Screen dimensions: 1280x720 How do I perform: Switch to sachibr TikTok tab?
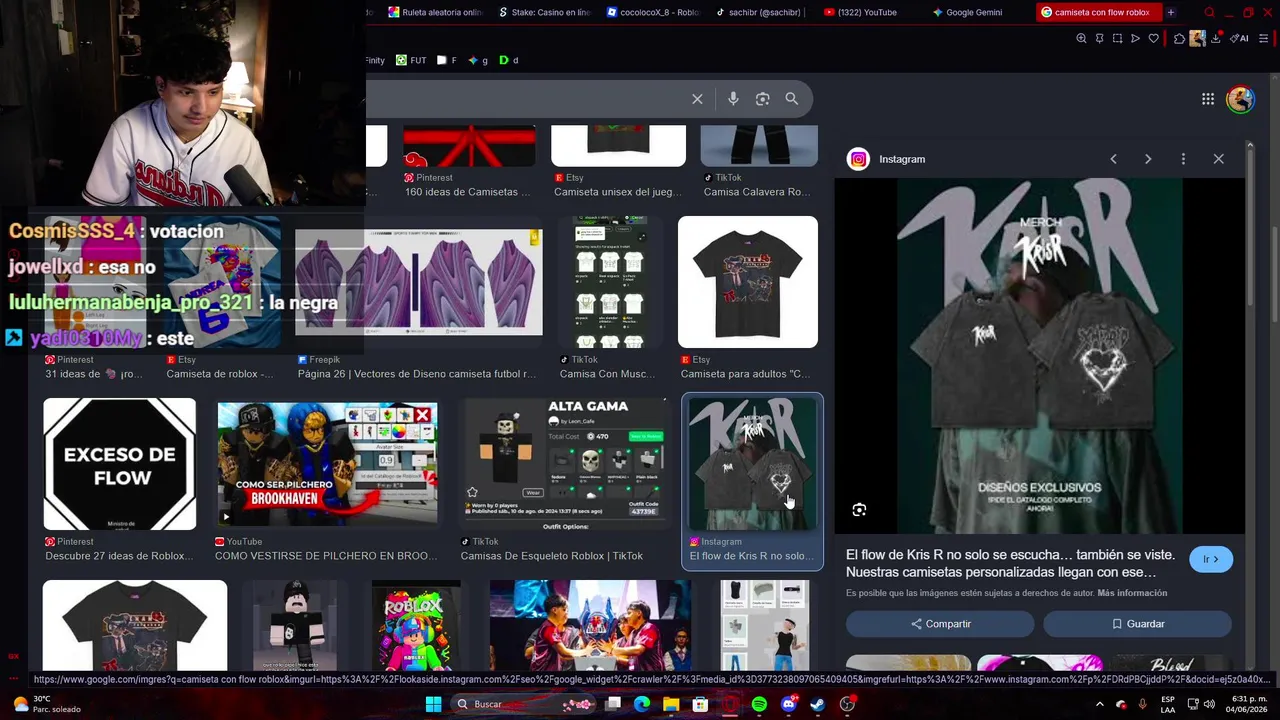pos(762,12)
